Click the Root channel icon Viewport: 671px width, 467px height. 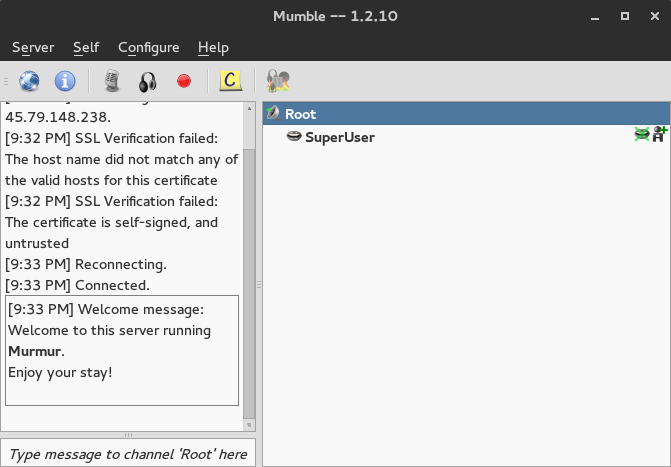273,114
